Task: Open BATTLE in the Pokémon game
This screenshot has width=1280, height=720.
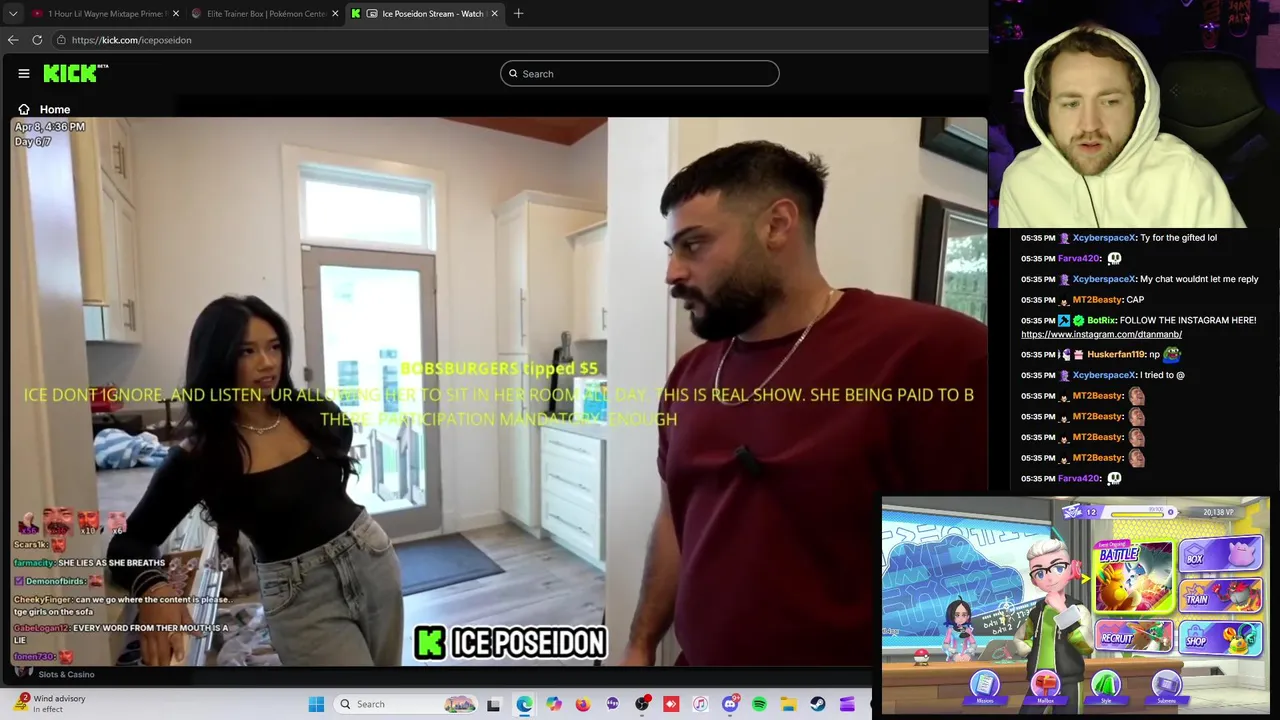Action: point(1134,578)
